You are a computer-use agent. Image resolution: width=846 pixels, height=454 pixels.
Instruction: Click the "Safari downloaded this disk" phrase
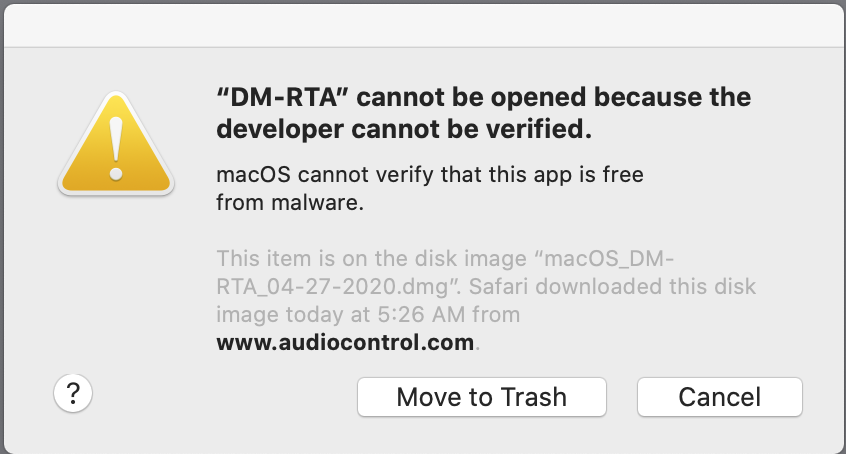click(612, 287)
